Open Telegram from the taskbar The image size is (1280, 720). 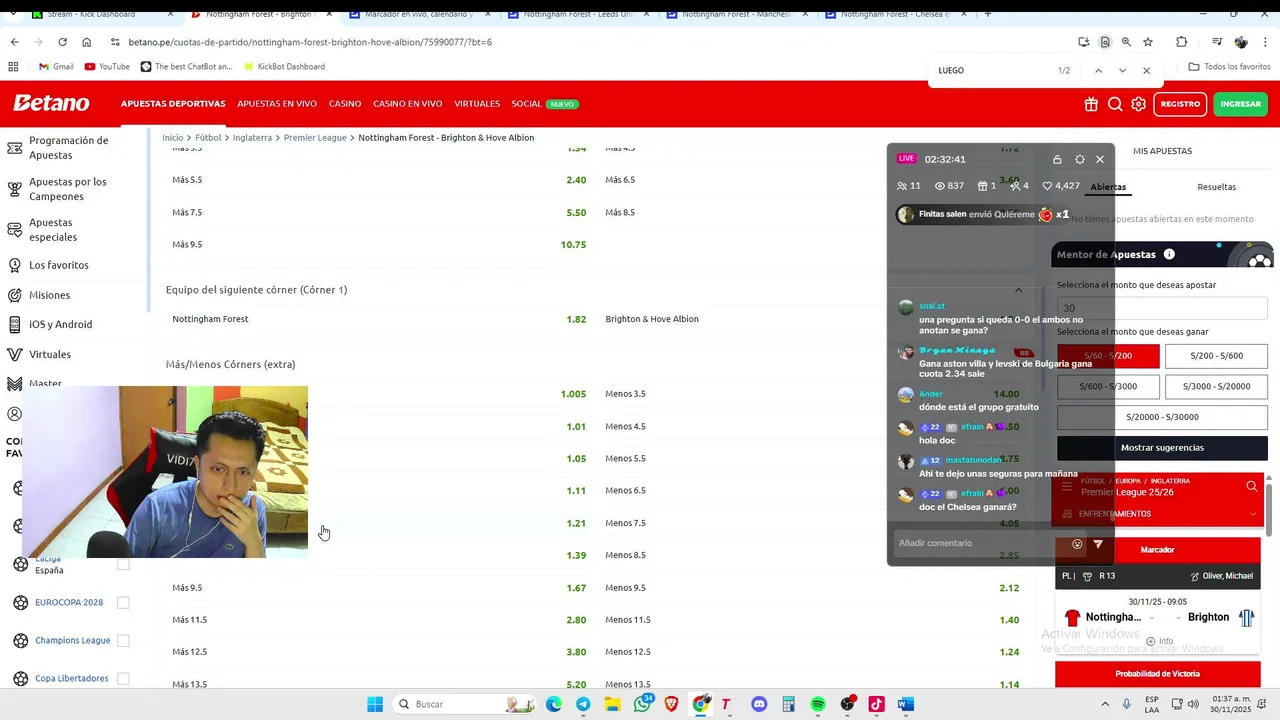coord(583,704)
